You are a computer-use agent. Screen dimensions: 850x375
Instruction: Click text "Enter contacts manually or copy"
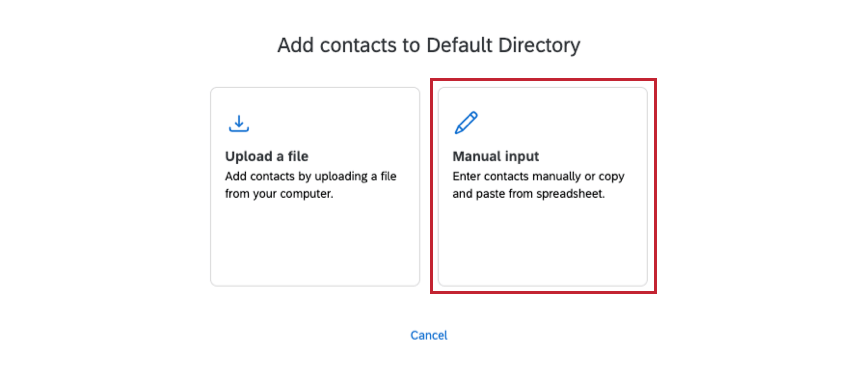pyautogui.click(x=538, y=177)
